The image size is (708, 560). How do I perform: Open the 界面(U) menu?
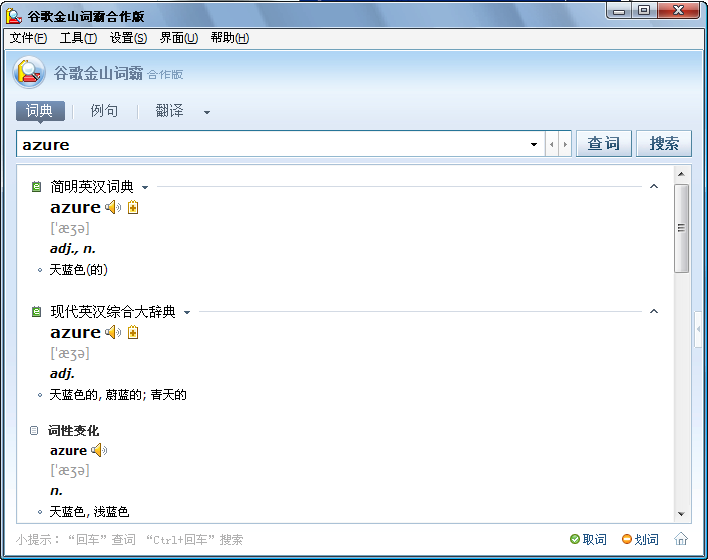[x=179, y=38]
